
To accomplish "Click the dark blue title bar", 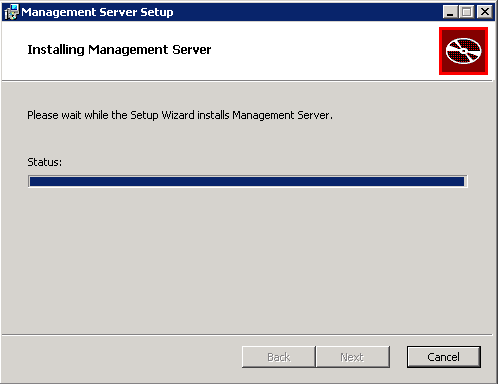I will pos(307,12).
